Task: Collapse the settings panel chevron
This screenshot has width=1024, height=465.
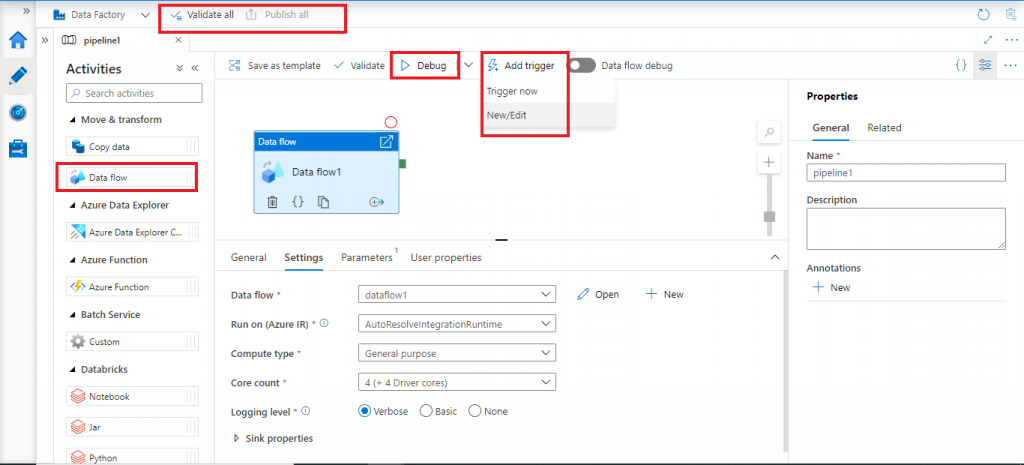Action: tap(775, 257)
